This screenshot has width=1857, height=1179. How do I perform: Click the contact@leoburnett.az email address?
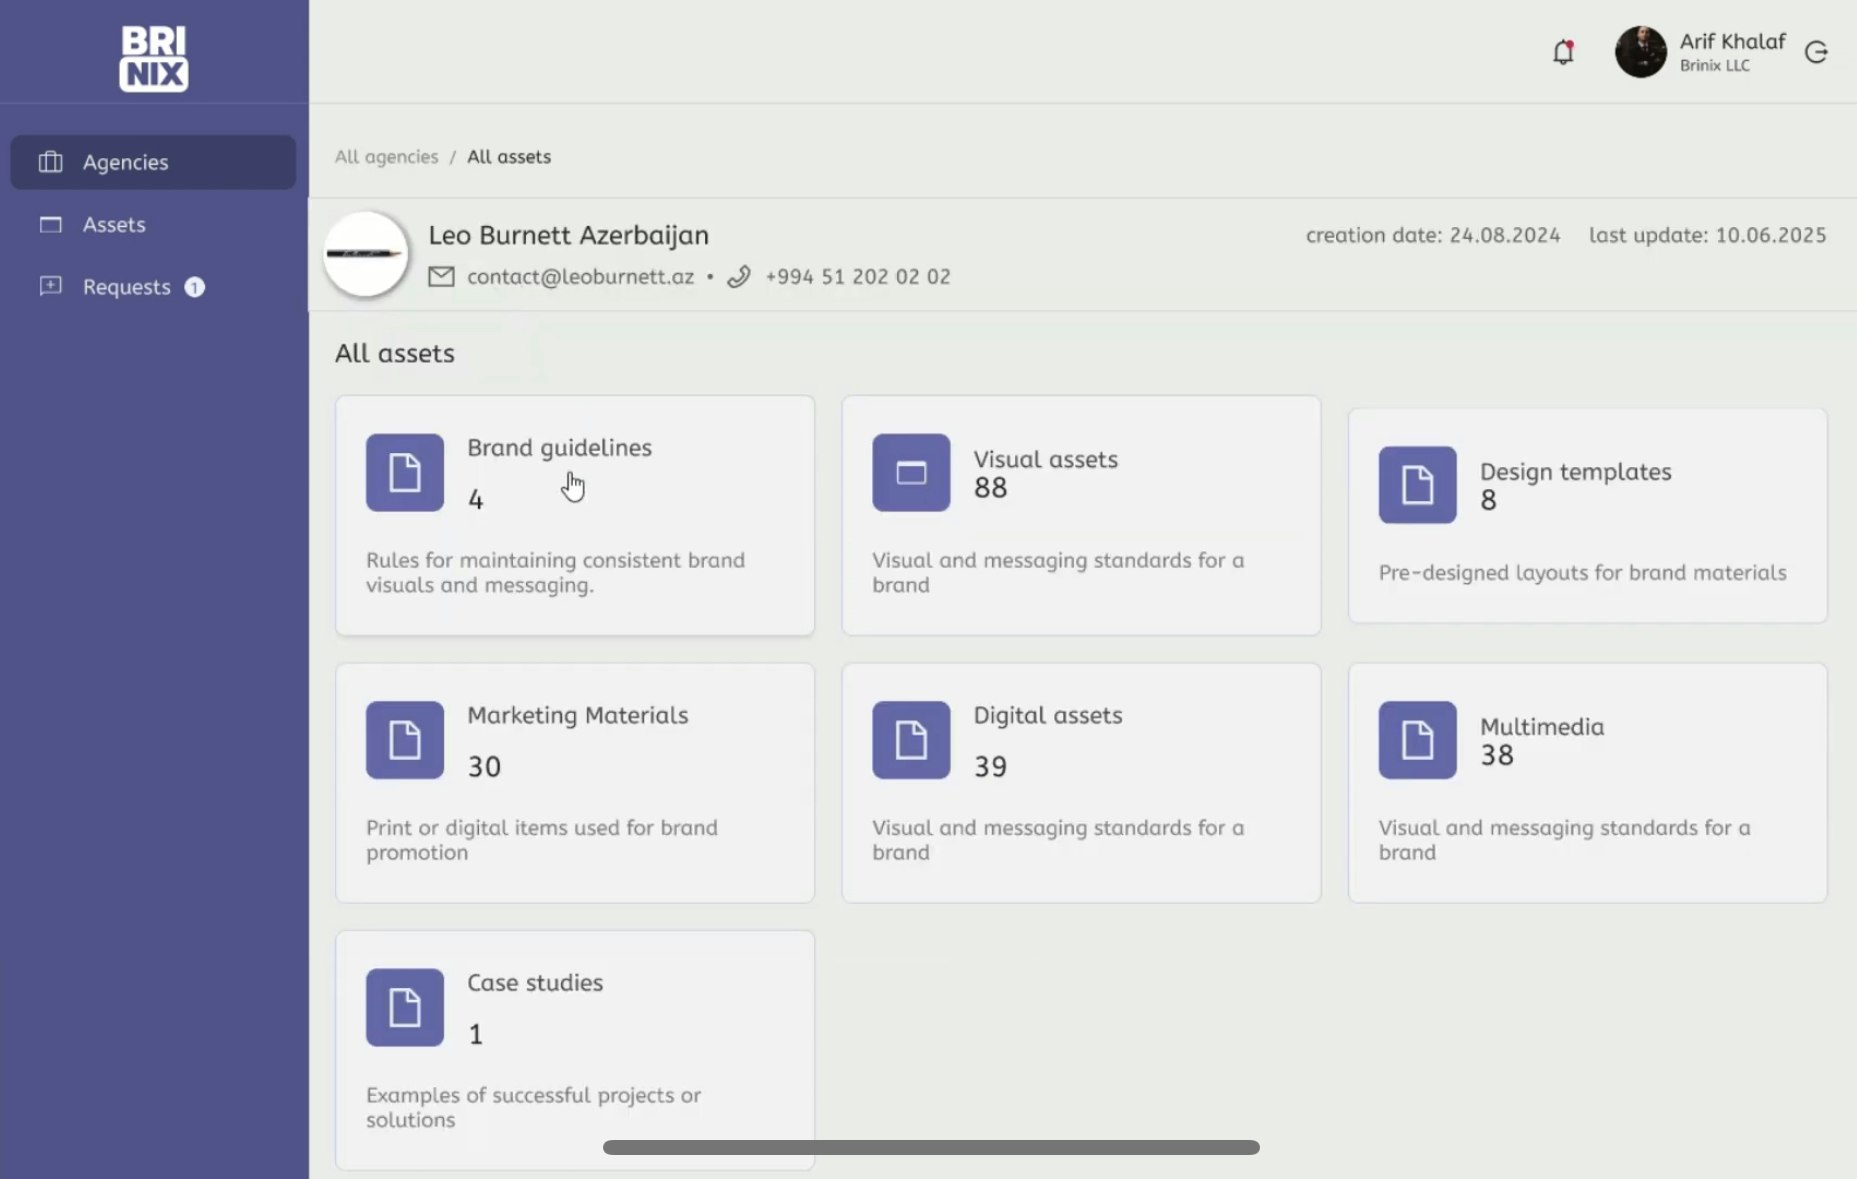[580, 277]
